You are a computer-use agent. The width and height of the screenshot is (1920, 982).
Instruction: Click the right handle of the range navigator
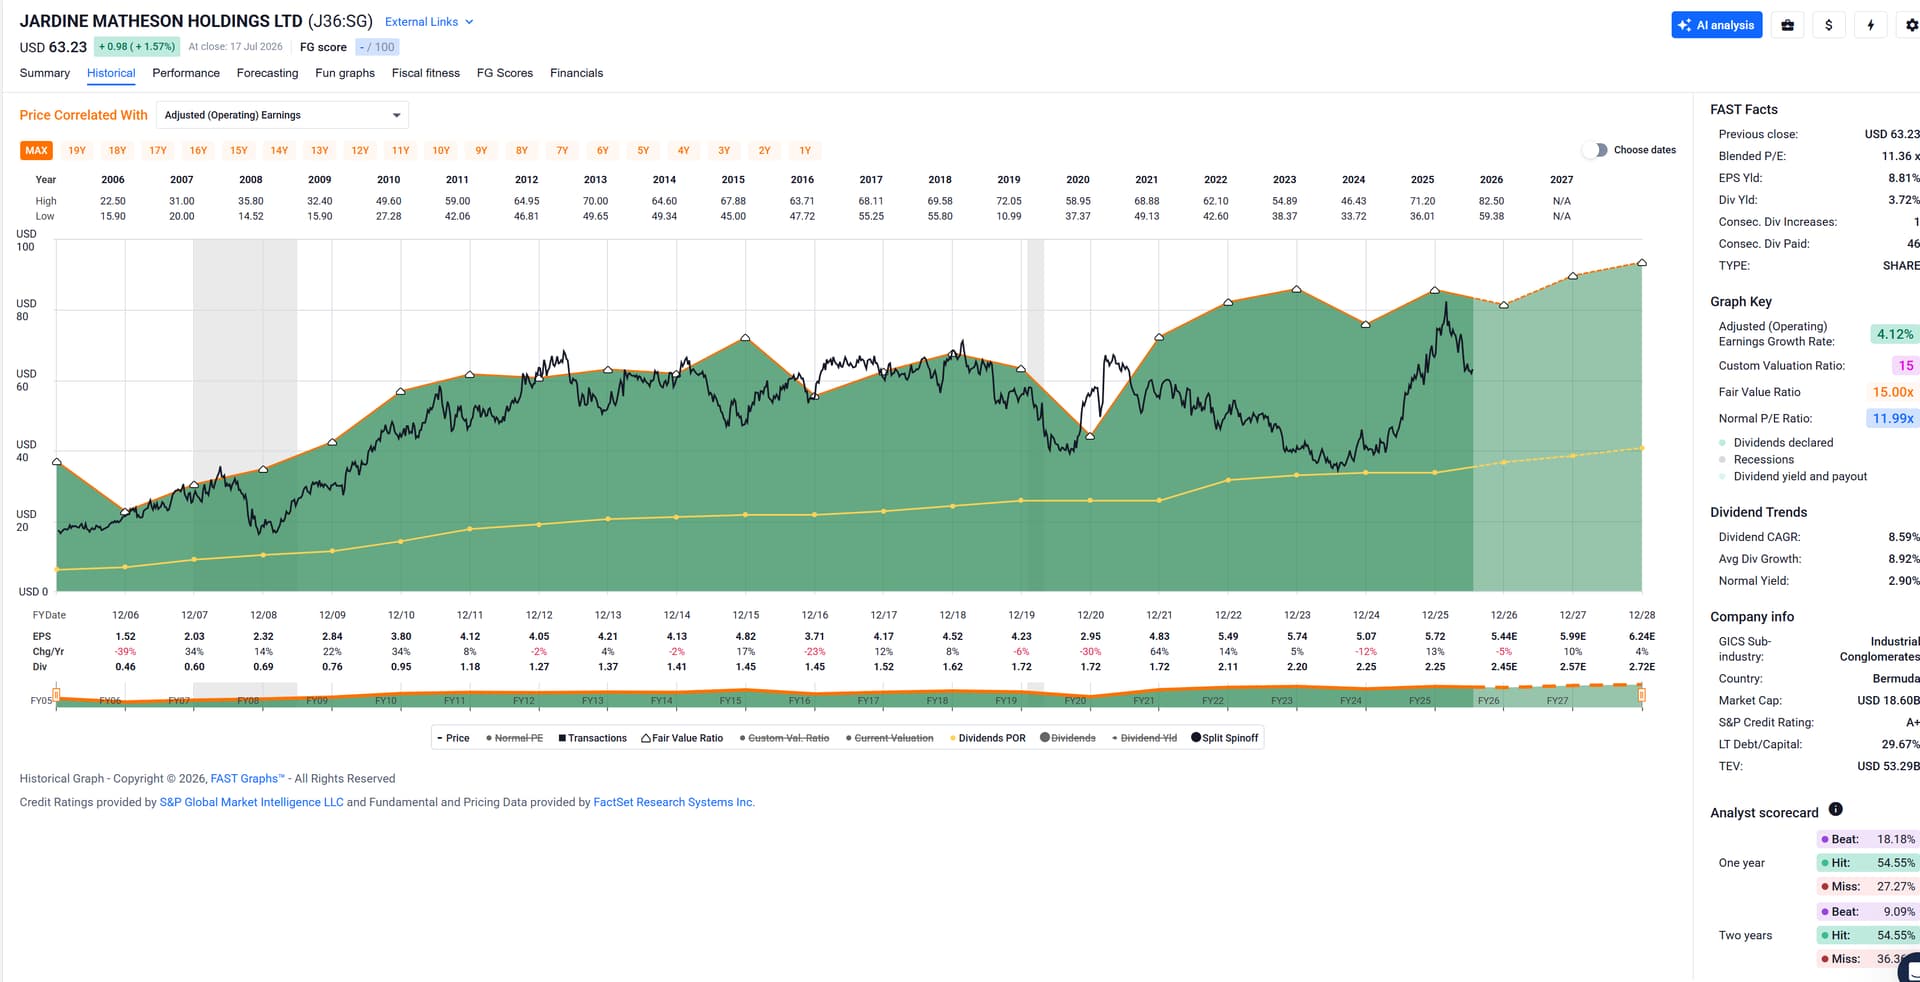tap(1641, 694)
